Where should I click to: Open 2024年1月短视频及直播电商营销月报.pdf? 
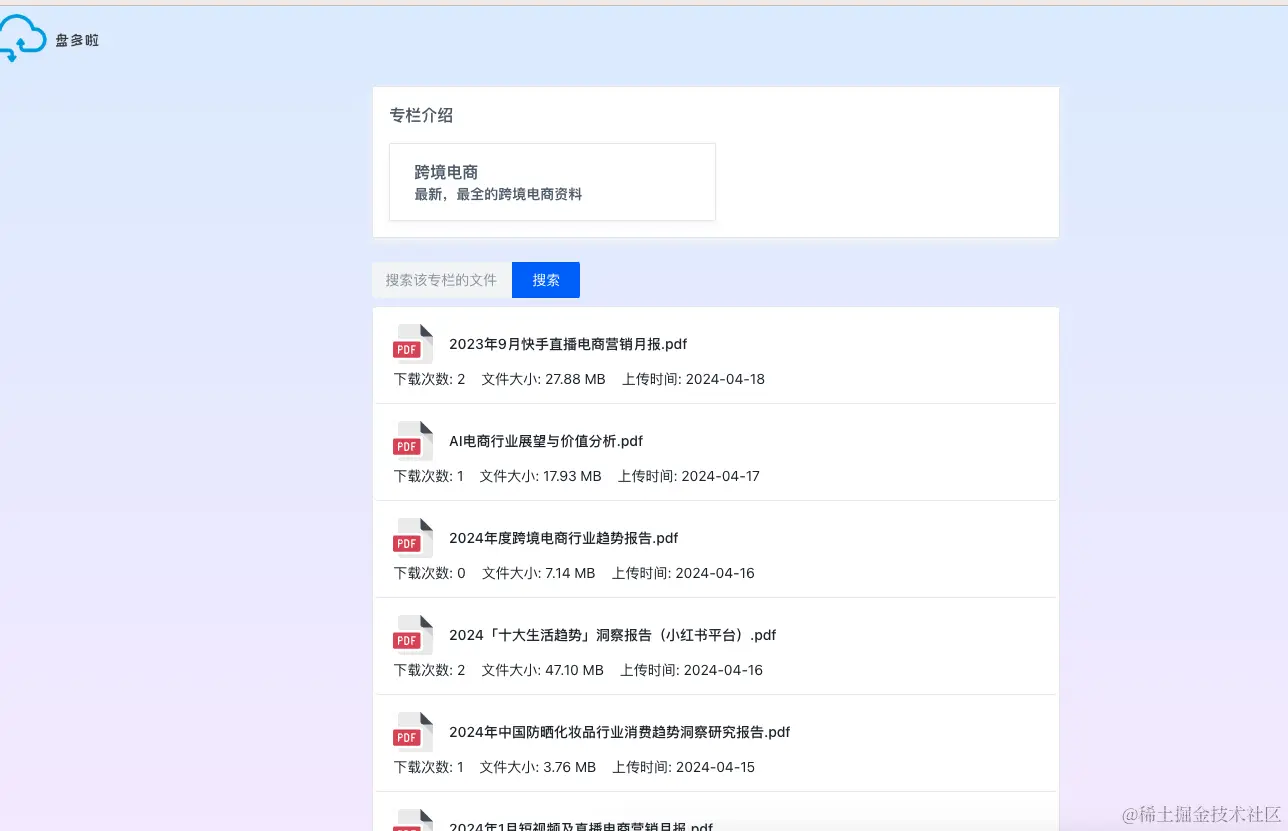[x=581, y=826]
